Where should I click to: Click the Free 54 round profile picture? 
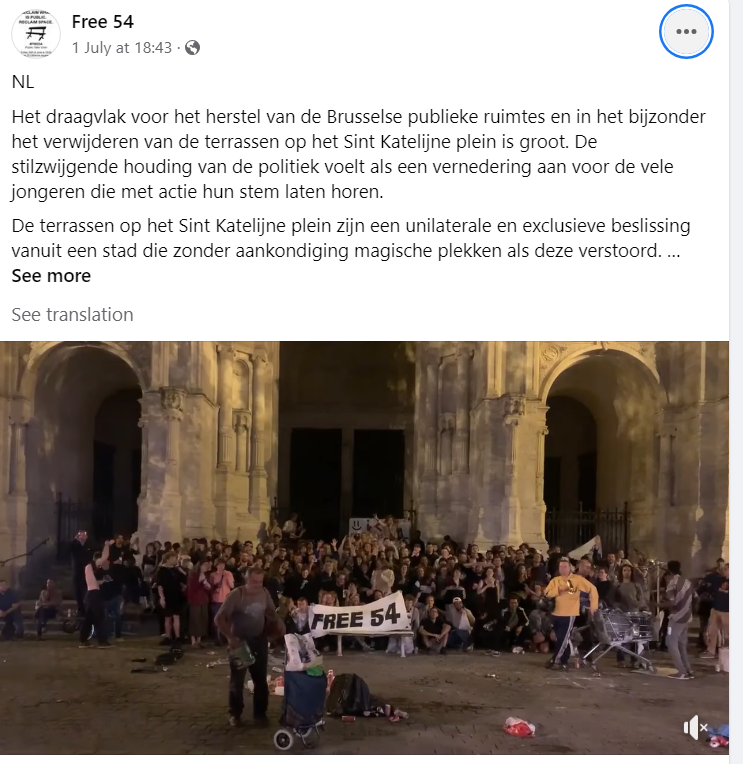pos(36,33)
